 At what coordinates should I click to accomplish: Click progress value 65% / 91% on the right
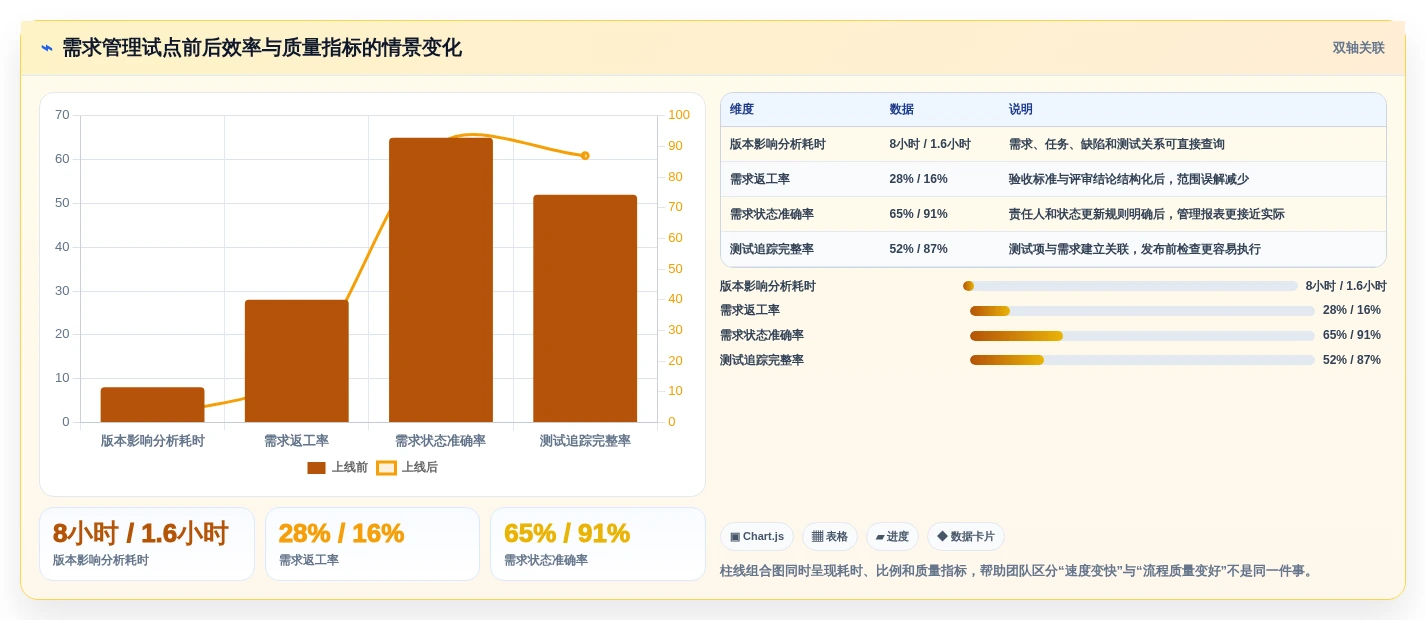click(x=1352, y=336)
